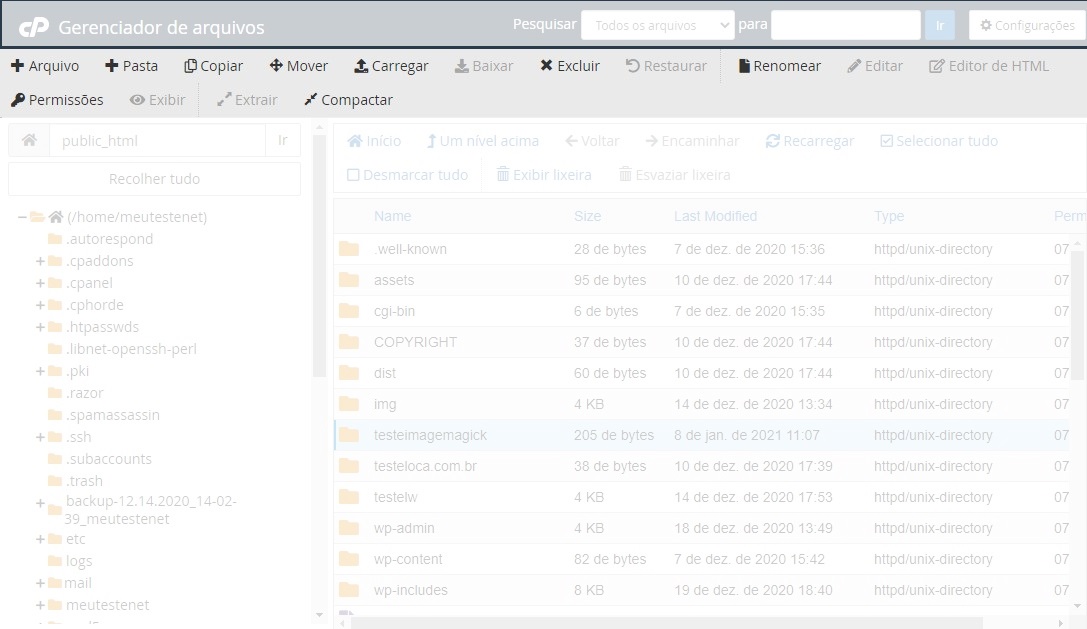Click the Copiar toolbar button

pos(214,66)
